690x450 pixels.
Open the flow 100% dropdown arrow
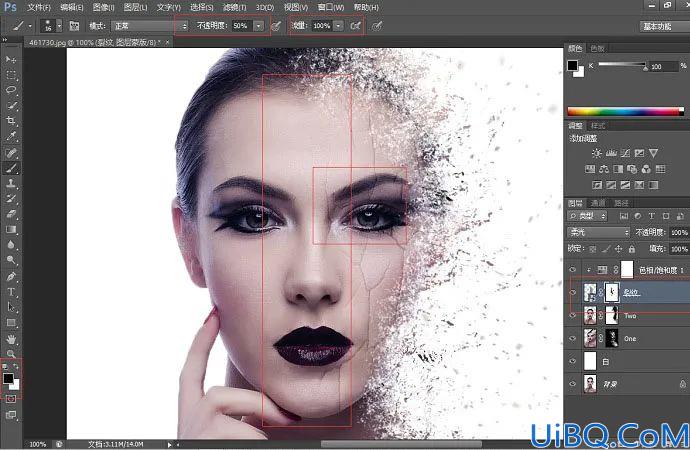click(338, 26)
